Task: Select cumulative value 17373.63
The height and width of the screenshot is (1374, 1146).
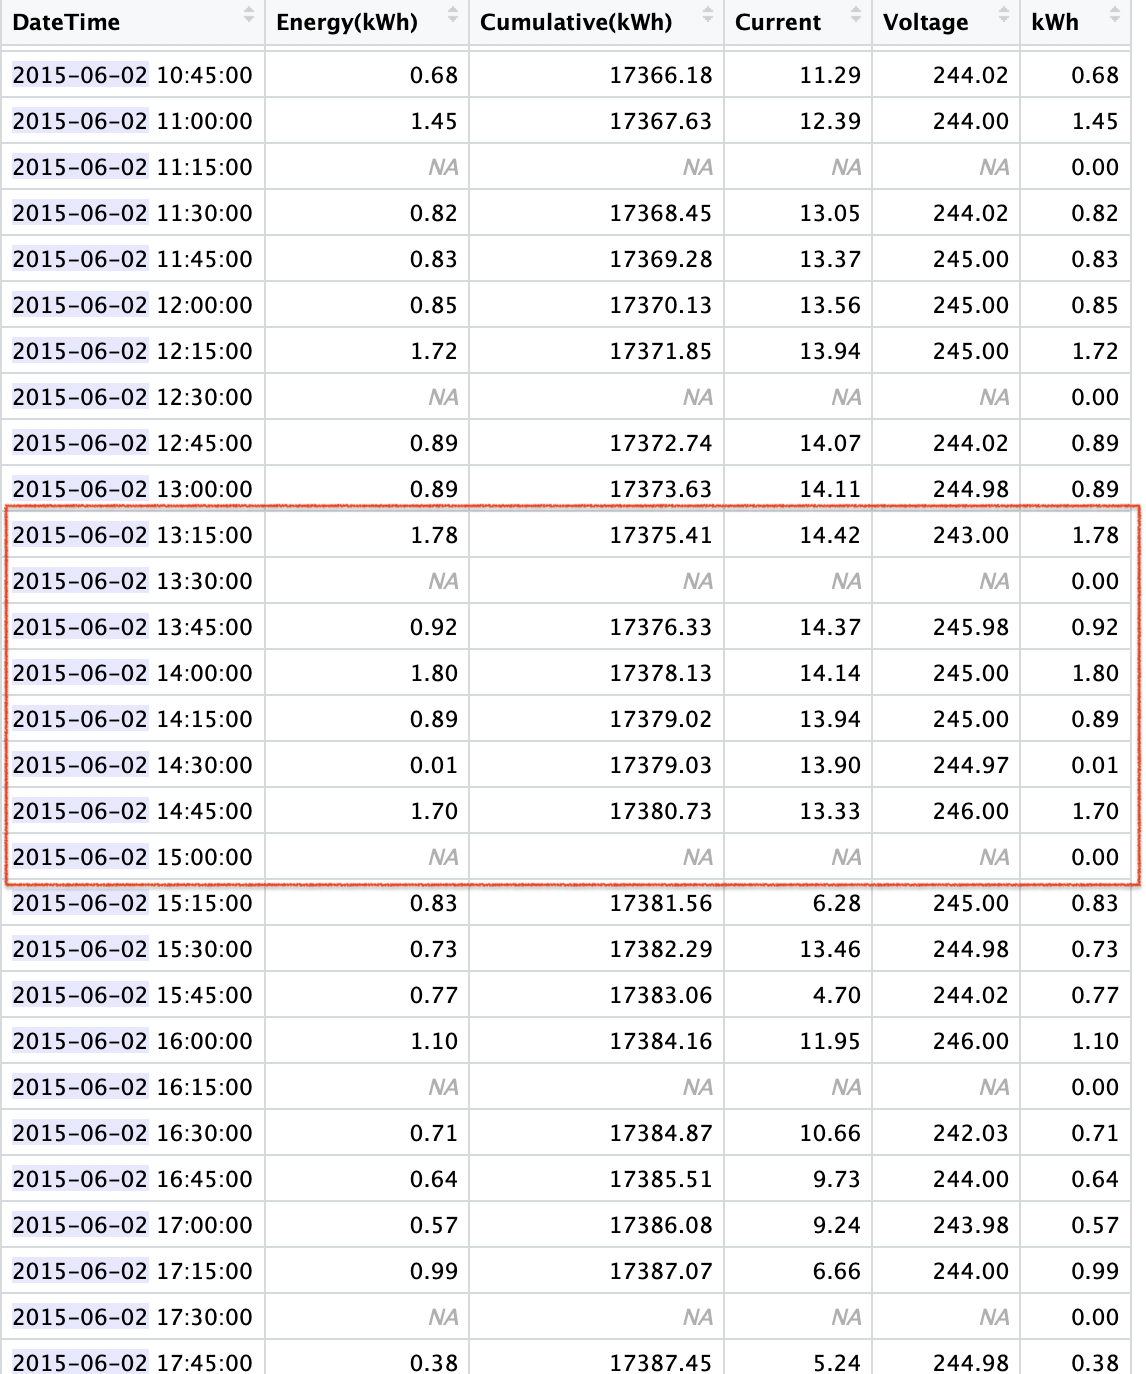Action: [x=661, y=489]
